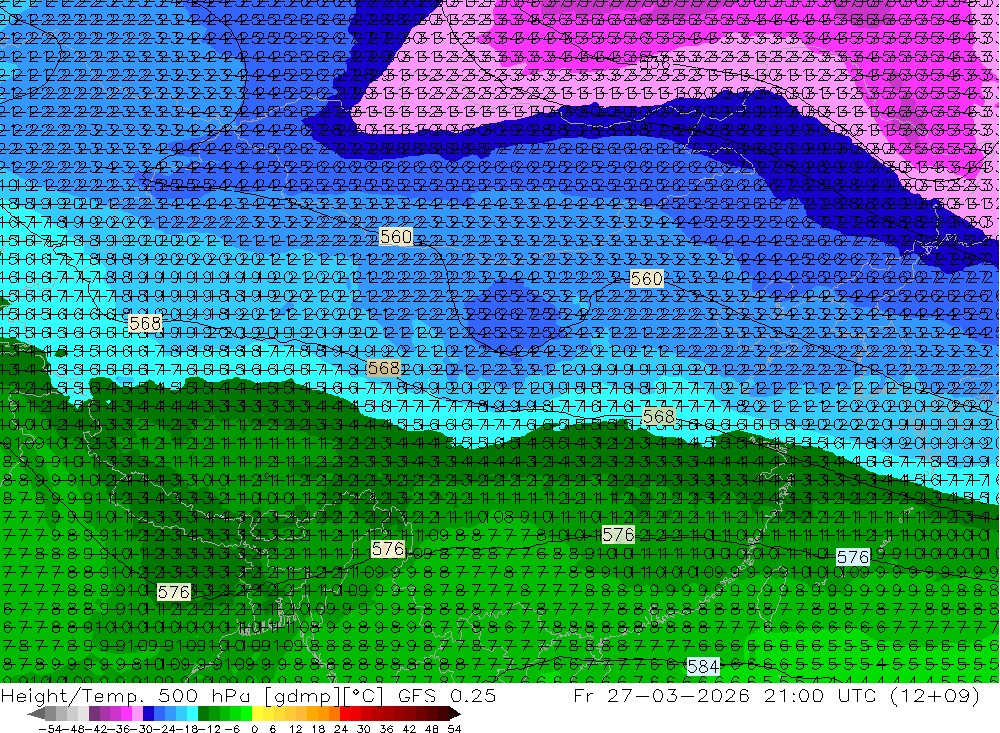Click the '21:00 UTC' time text
The image size is (1000, 733).
tap(822, 695)
